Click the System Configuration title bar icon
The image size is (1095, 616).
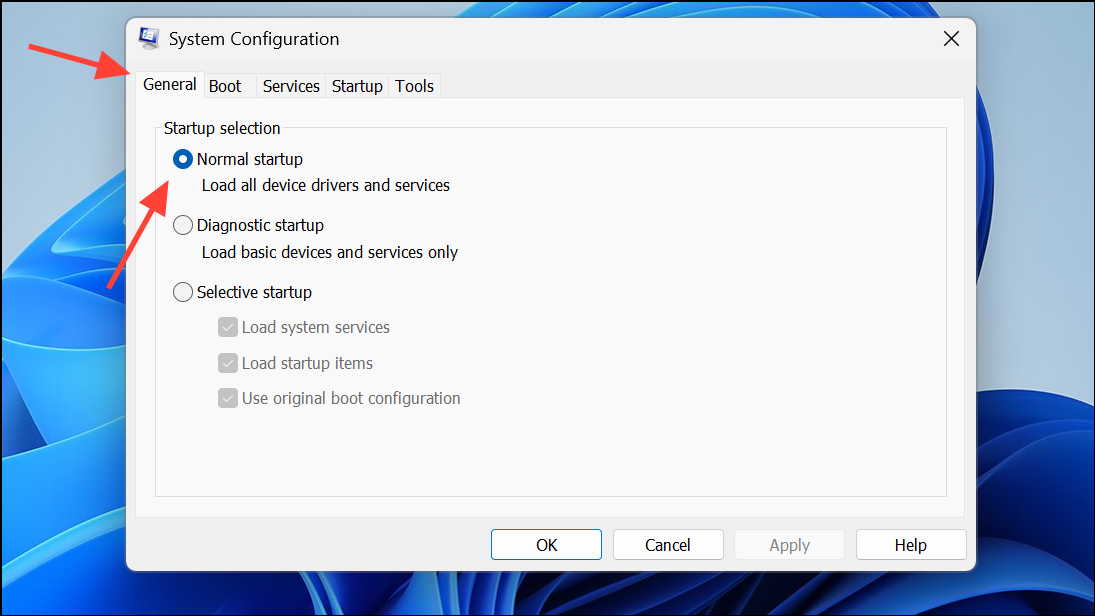(x=148, y=38)
